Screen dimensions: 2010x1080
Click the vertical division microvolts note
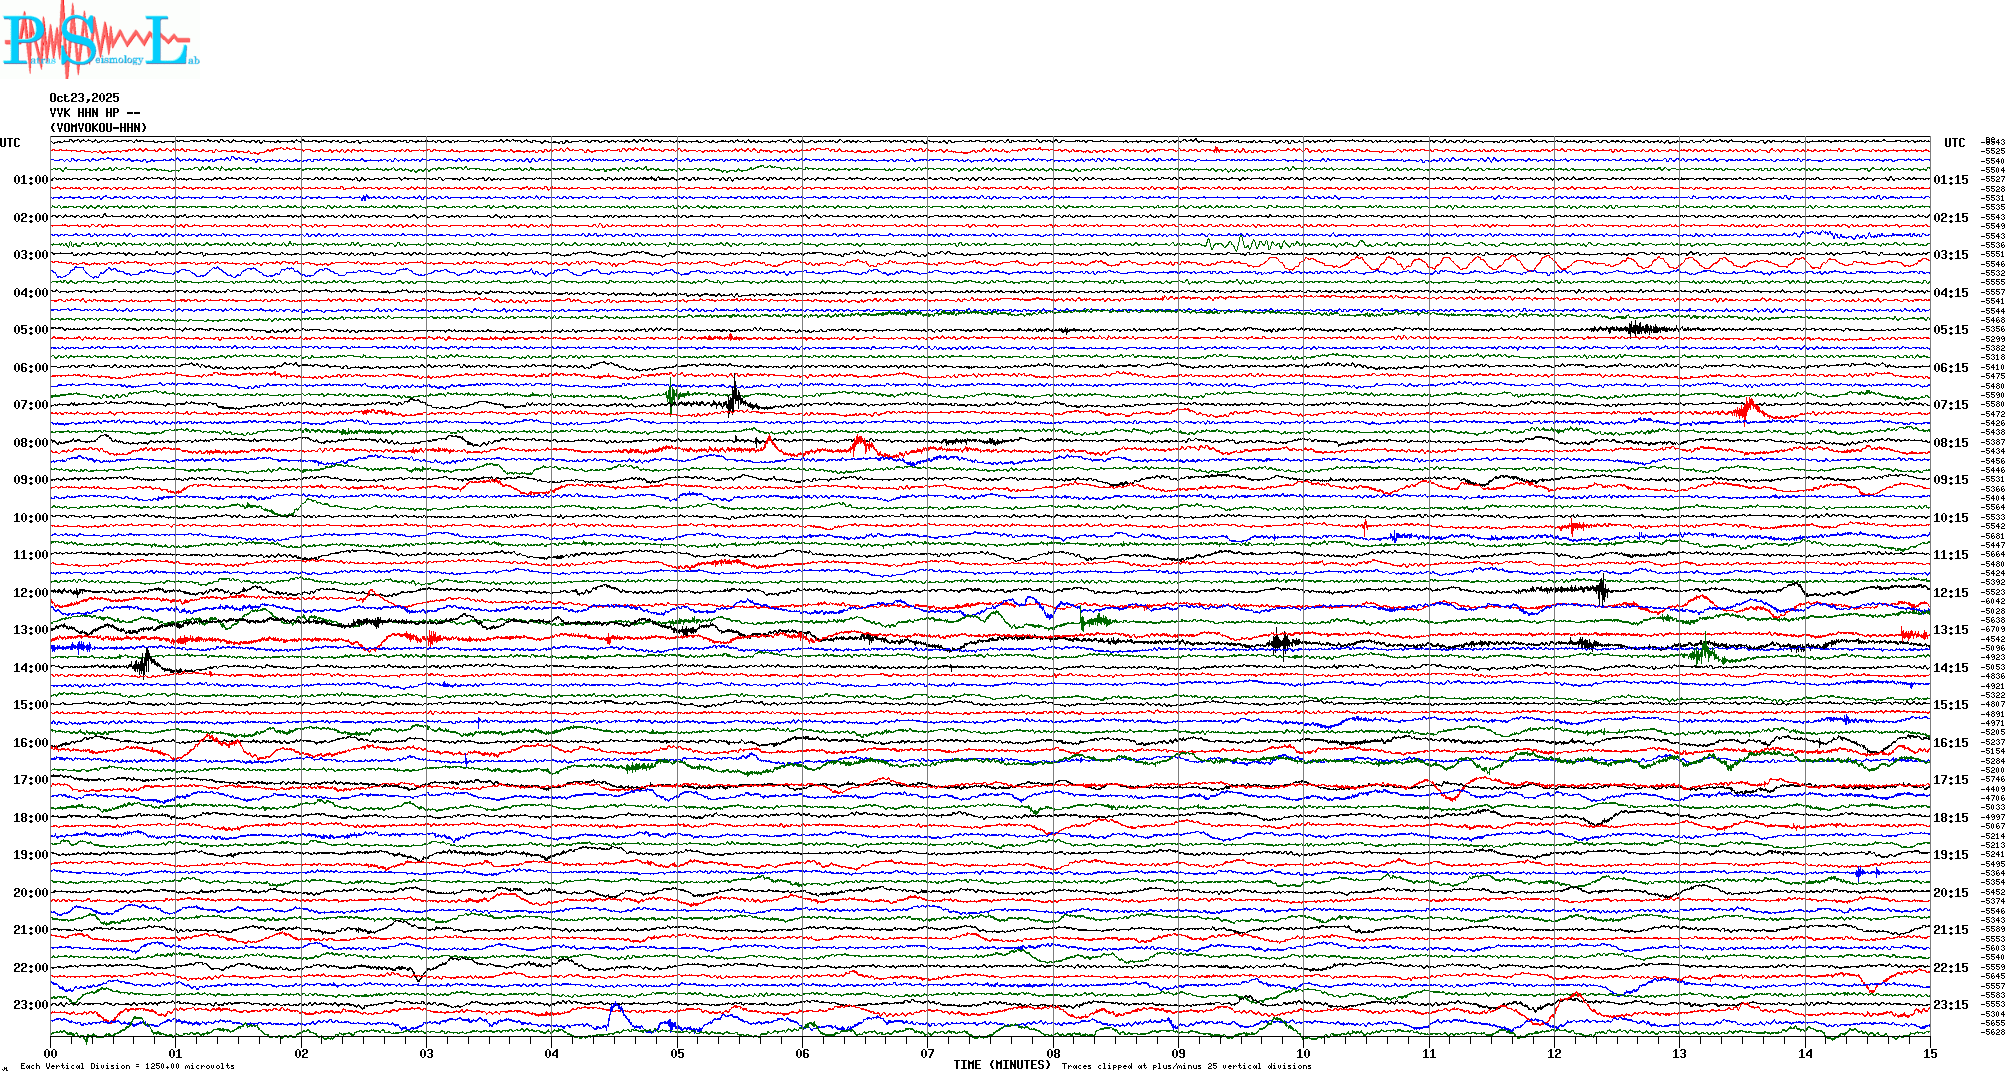pos(127,1066)
